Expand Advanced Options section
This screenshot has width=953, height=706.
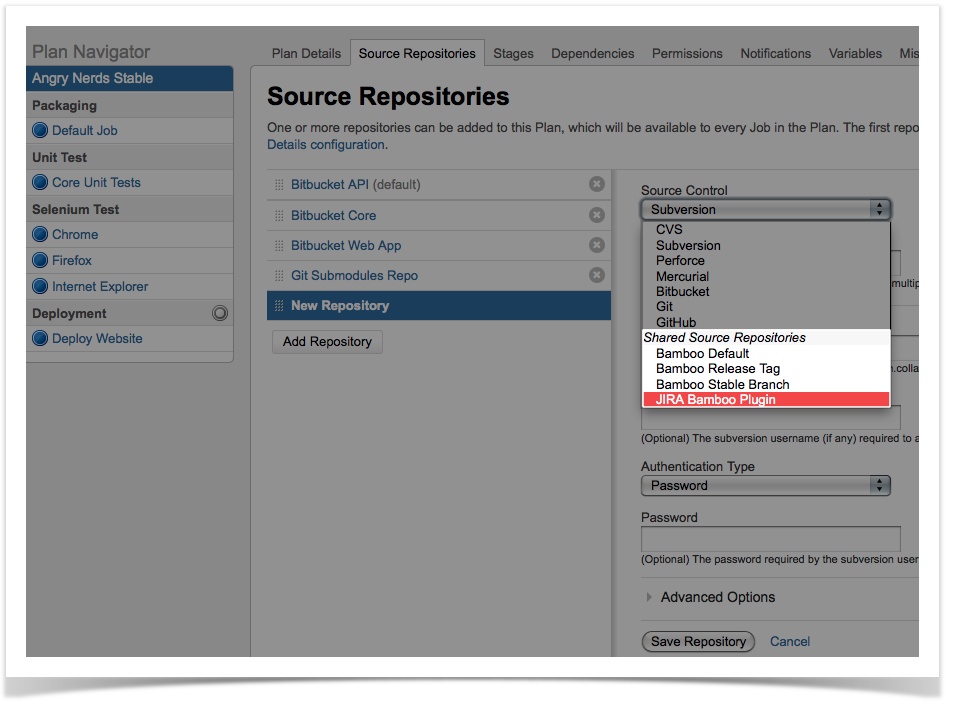pos(717,597)
